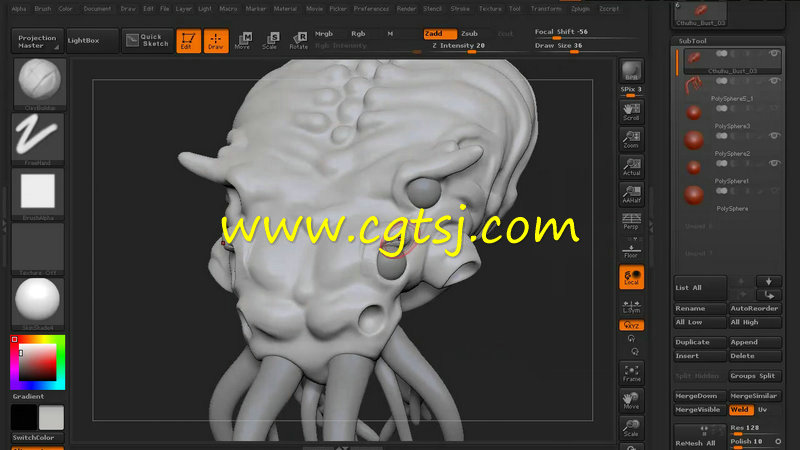Activate Edit mode button

(x=188, y=41)
